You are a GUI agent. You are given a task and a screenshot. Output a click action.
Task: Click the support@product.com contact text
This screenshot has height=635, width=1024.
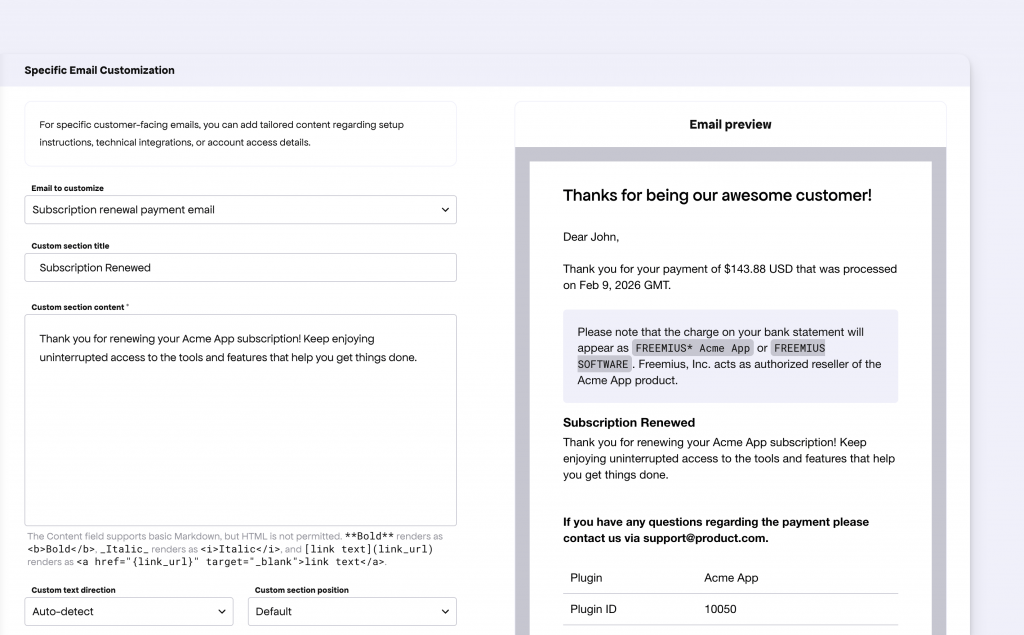704,538
